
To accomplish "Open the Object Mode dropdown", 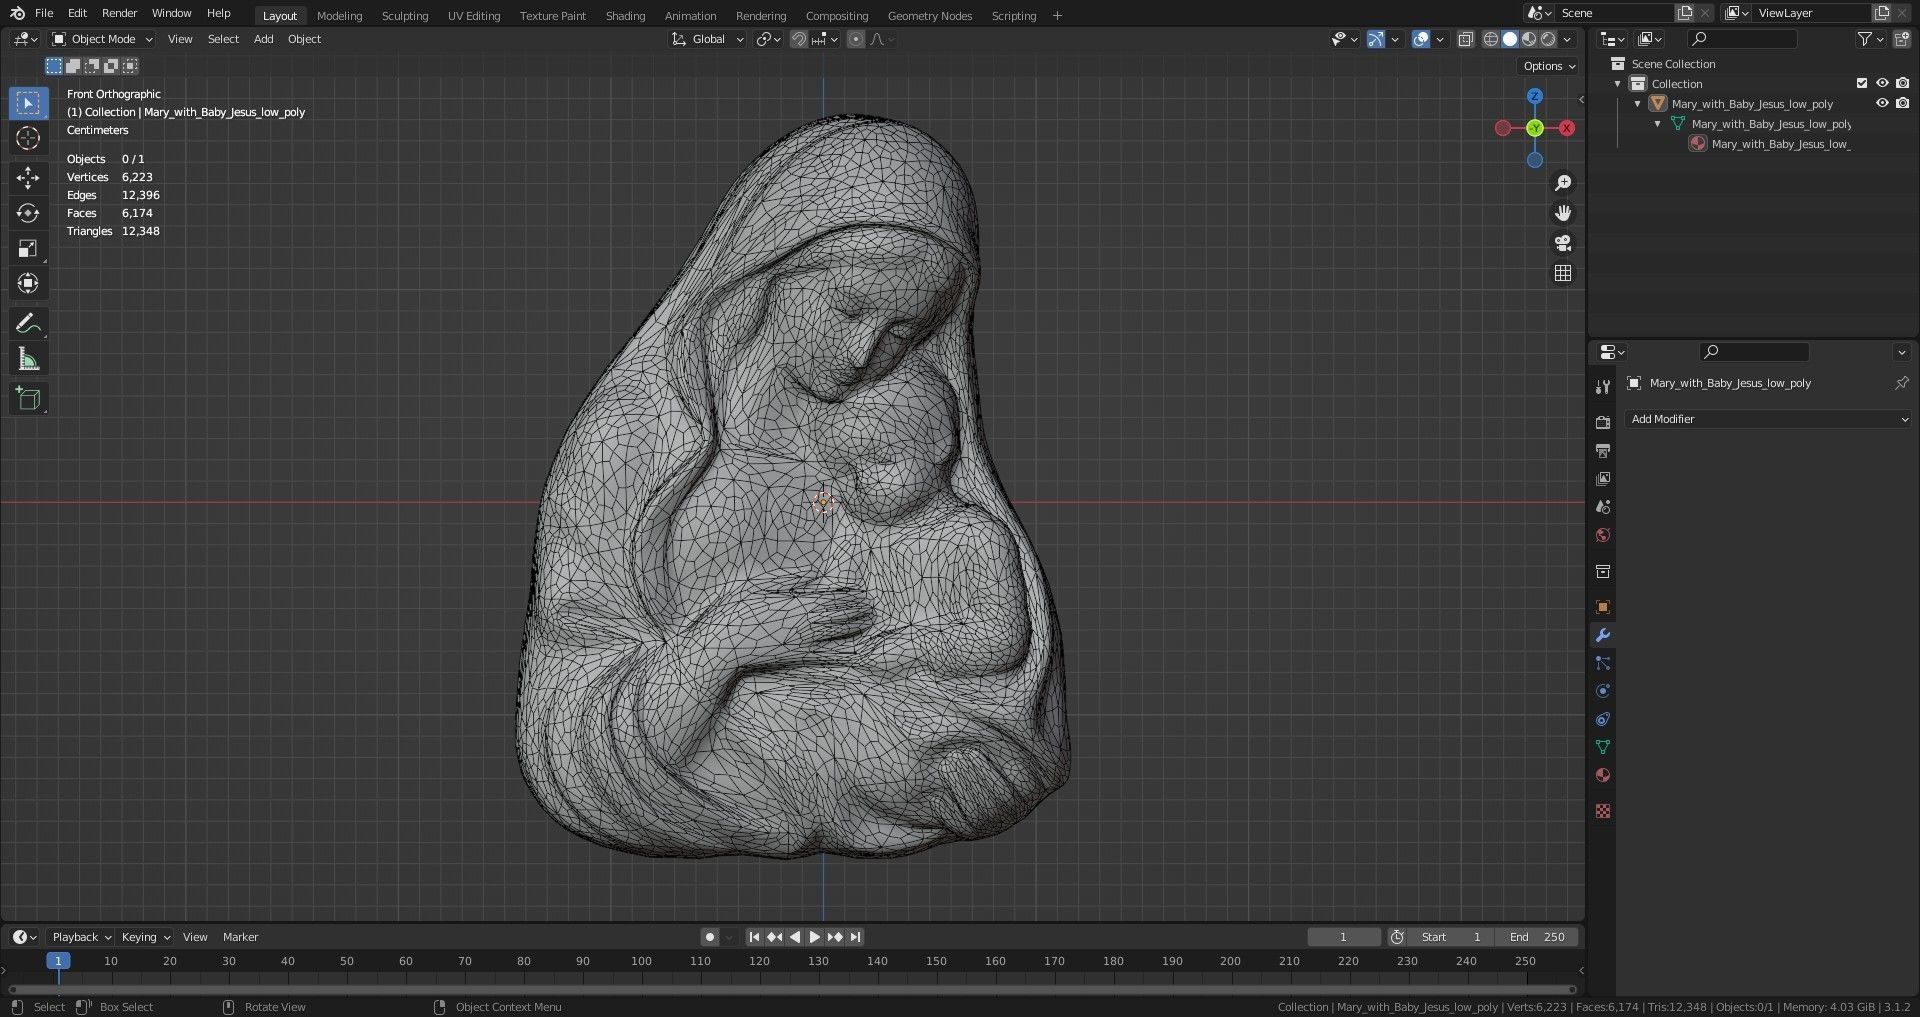I will tap(102, 39).
